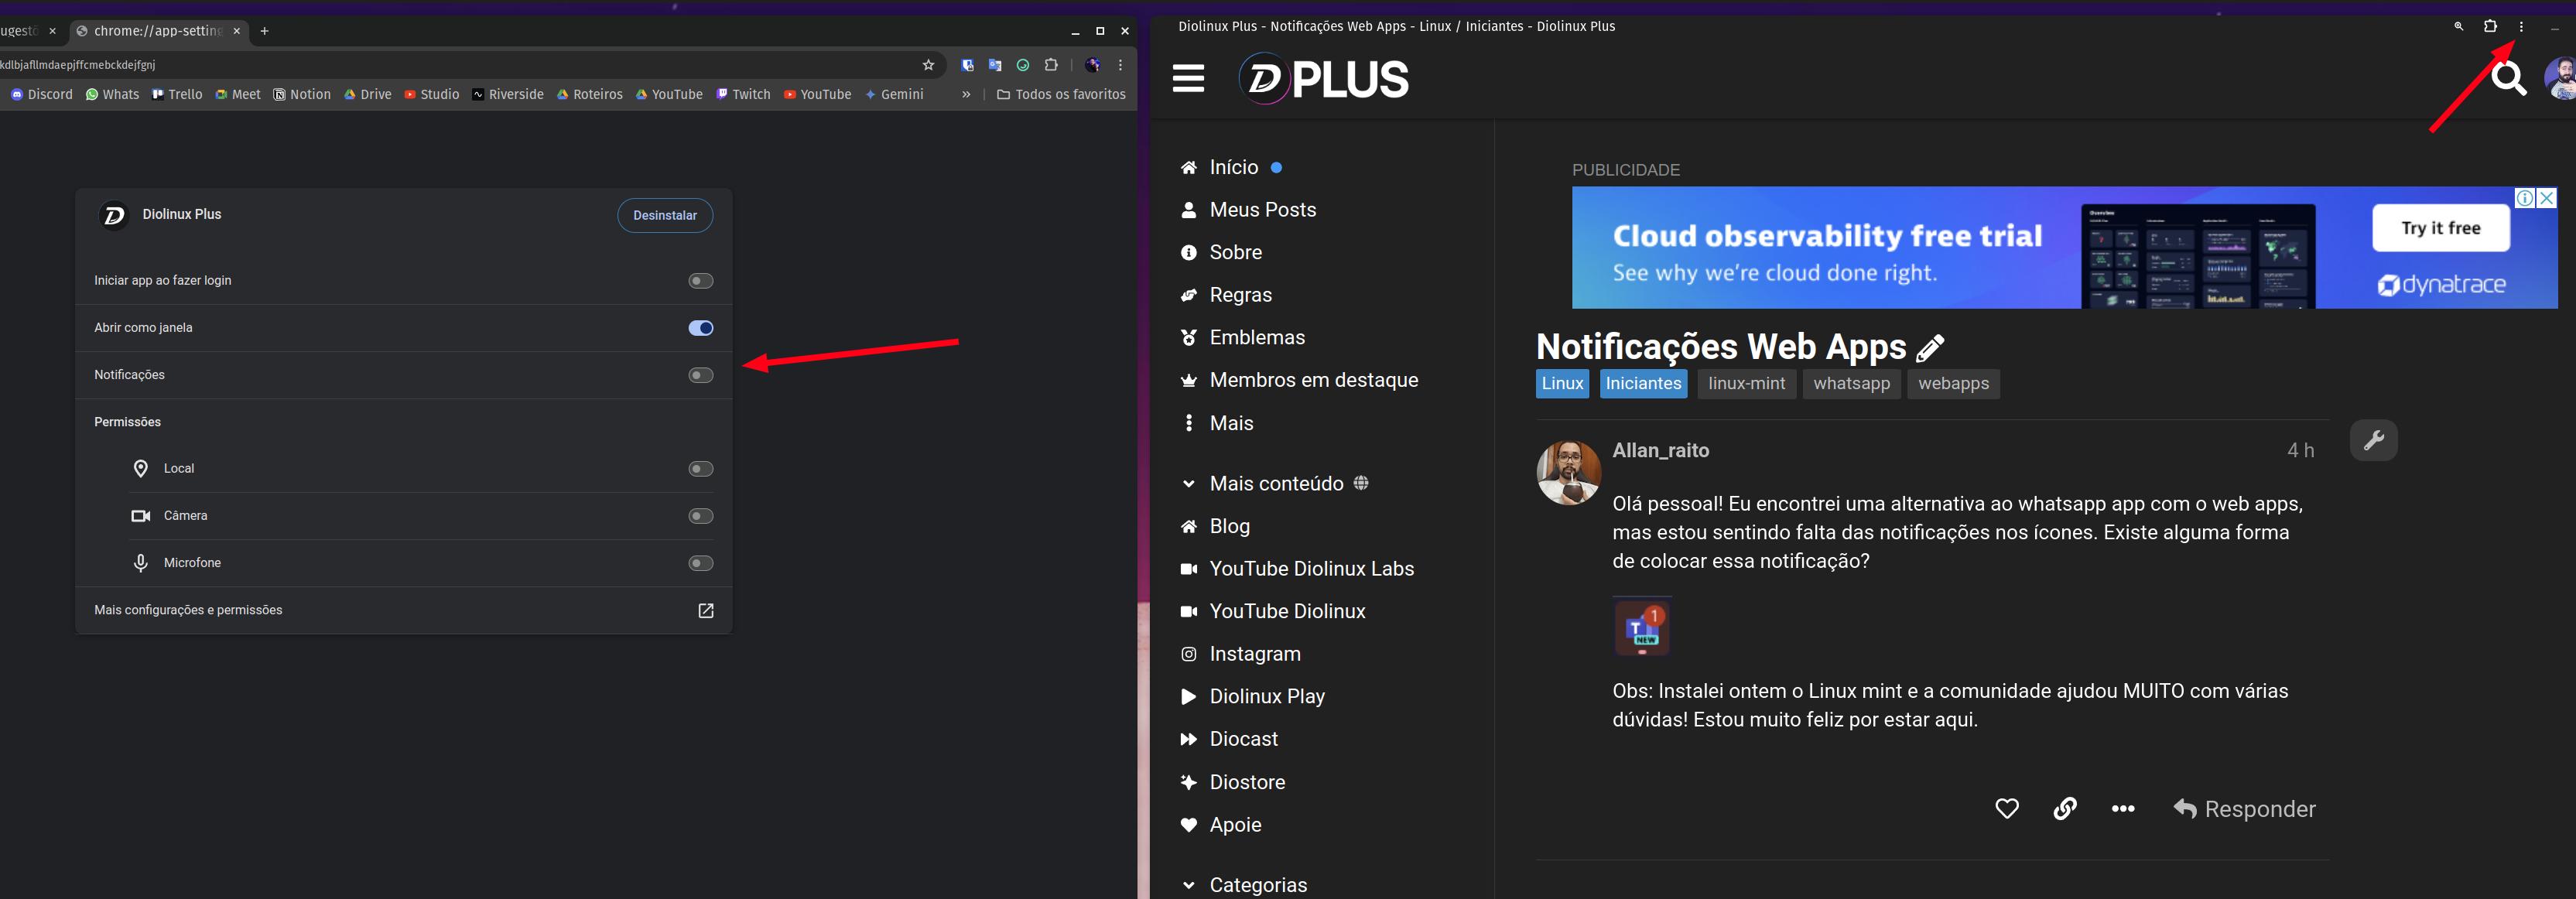Image resolution: width=2576 pixels, height=899 pixels.
Task: Enable the Notificações switch
Action: click(x=701, y=375)
